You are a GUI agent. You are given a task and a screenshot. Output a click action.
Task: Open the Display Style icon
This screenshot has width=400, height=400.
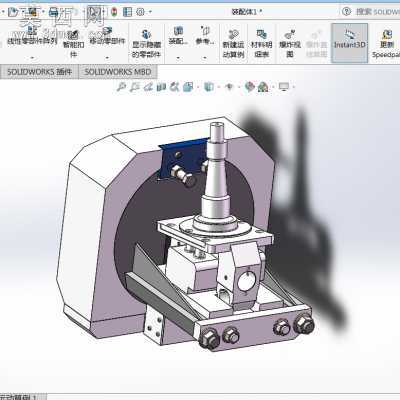pos(209,87)
